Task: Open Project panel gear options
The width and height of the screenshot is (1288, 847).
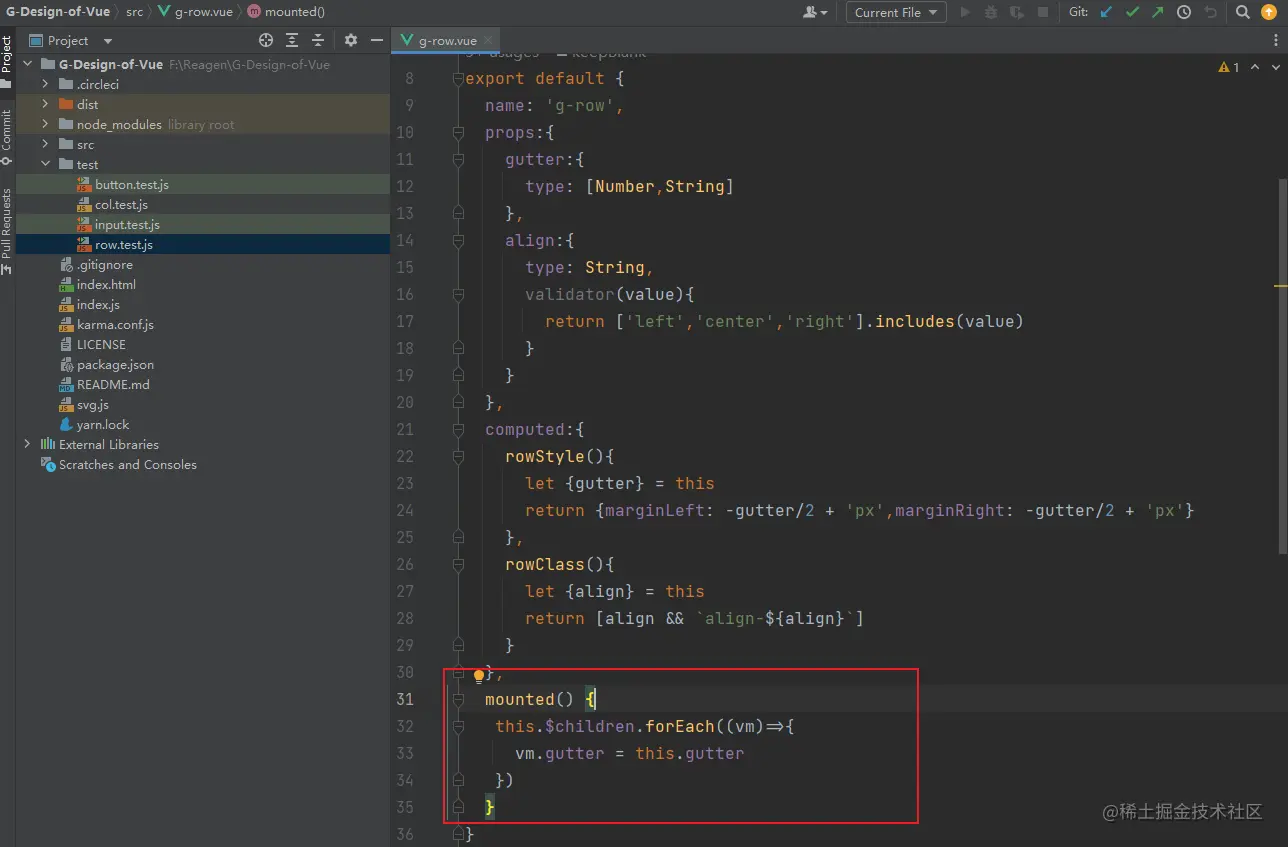Action: click(x=351, y=40)
